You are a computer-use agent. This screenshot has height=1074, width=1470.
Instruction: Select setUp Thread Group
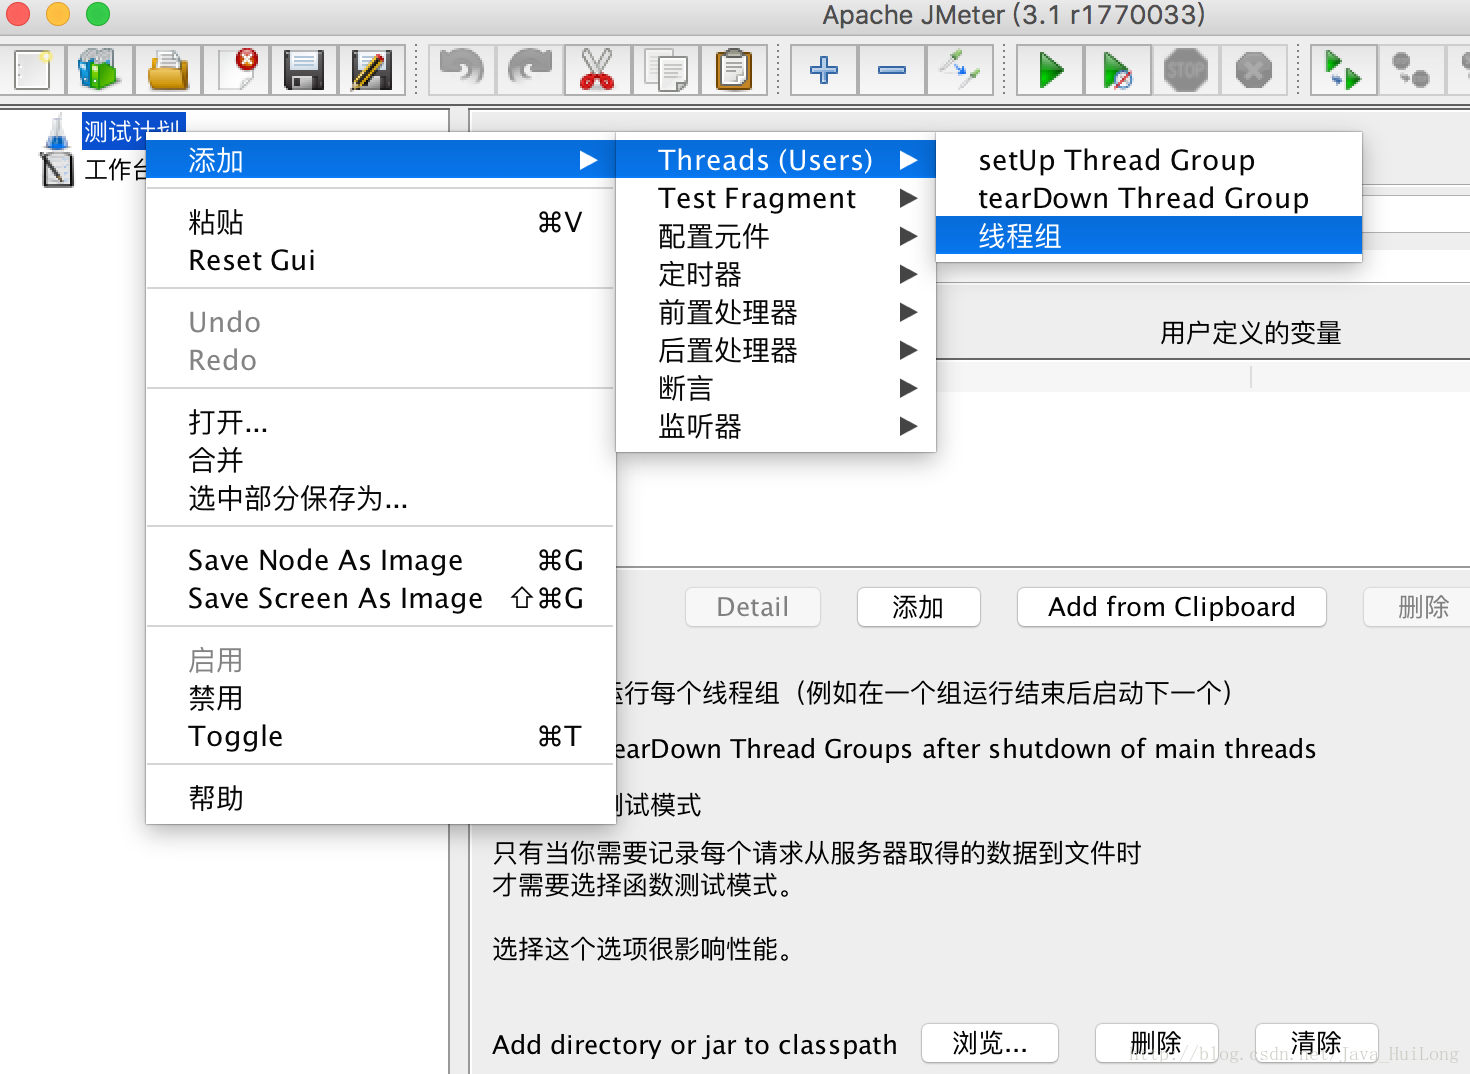tap(1149, 160)
